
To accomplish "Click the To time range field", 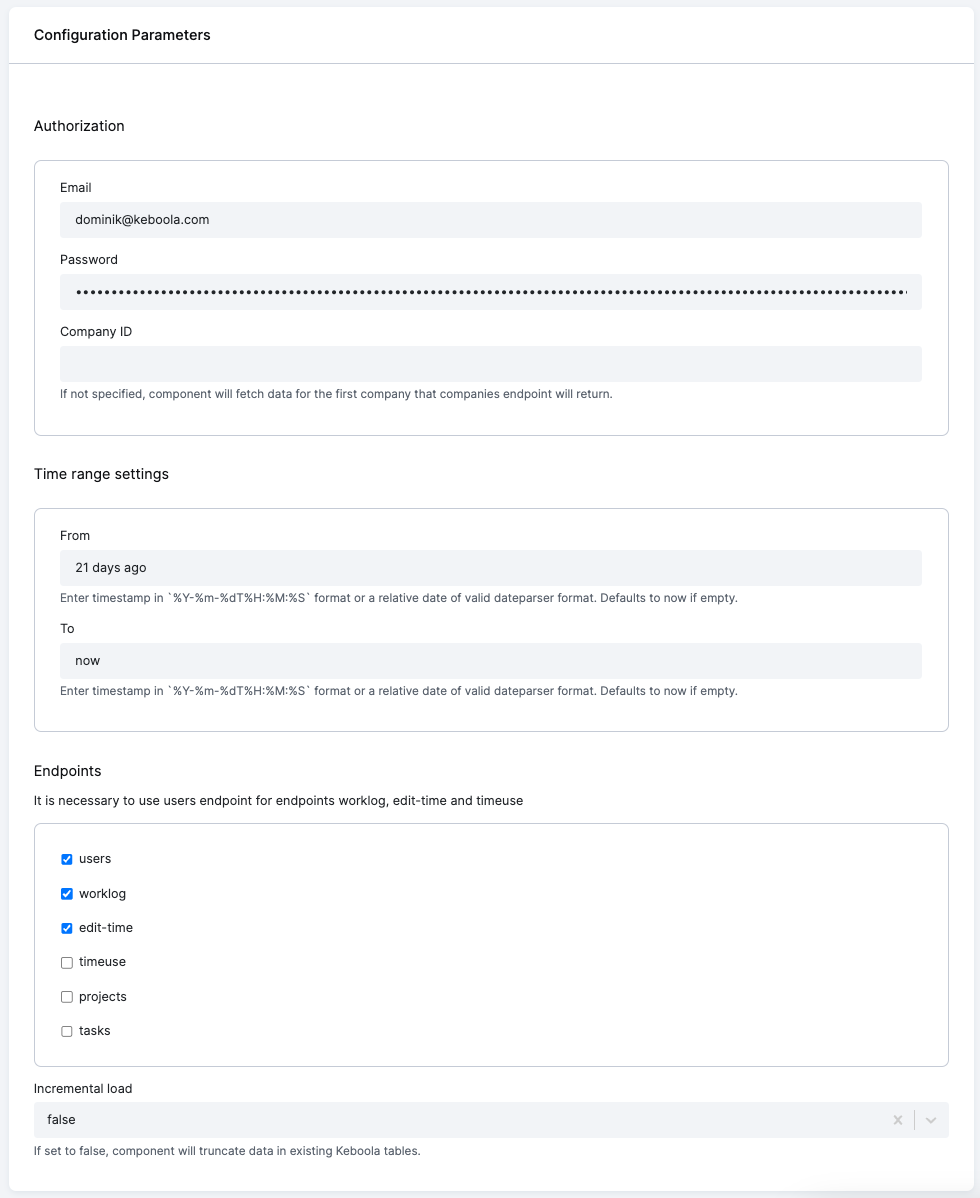I will (x=490, y=661).
